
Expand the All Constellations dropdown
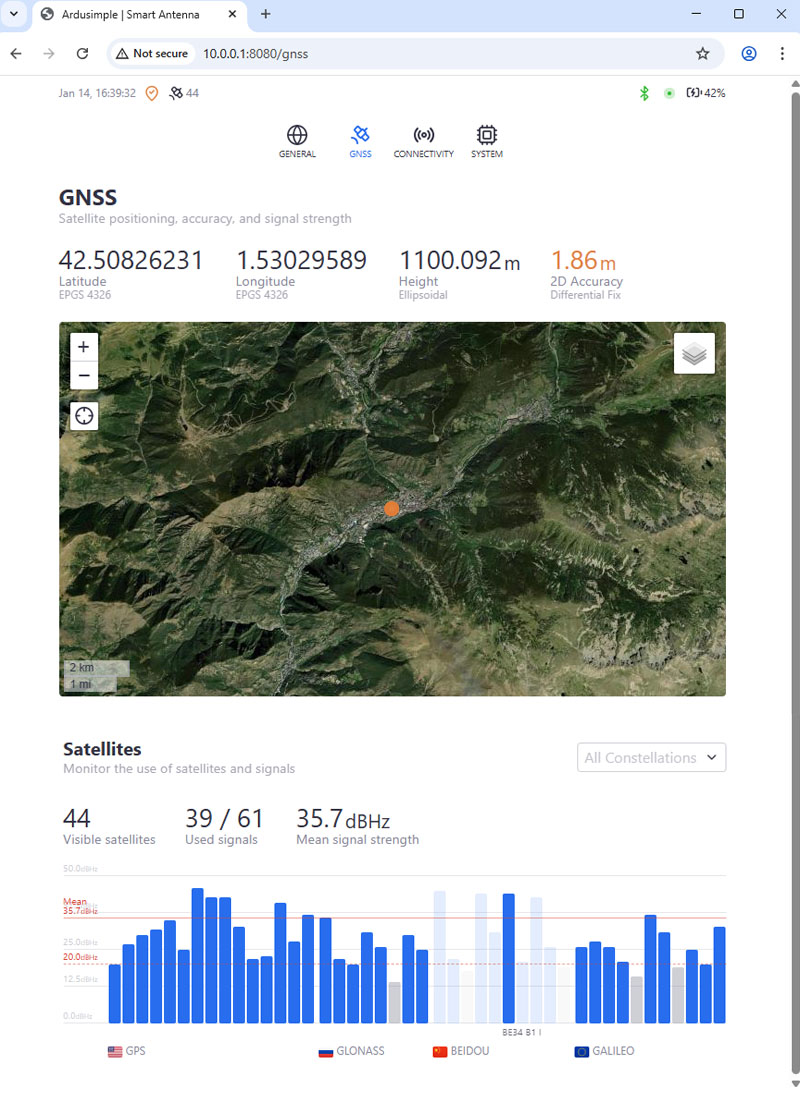(x=651, y=758)
